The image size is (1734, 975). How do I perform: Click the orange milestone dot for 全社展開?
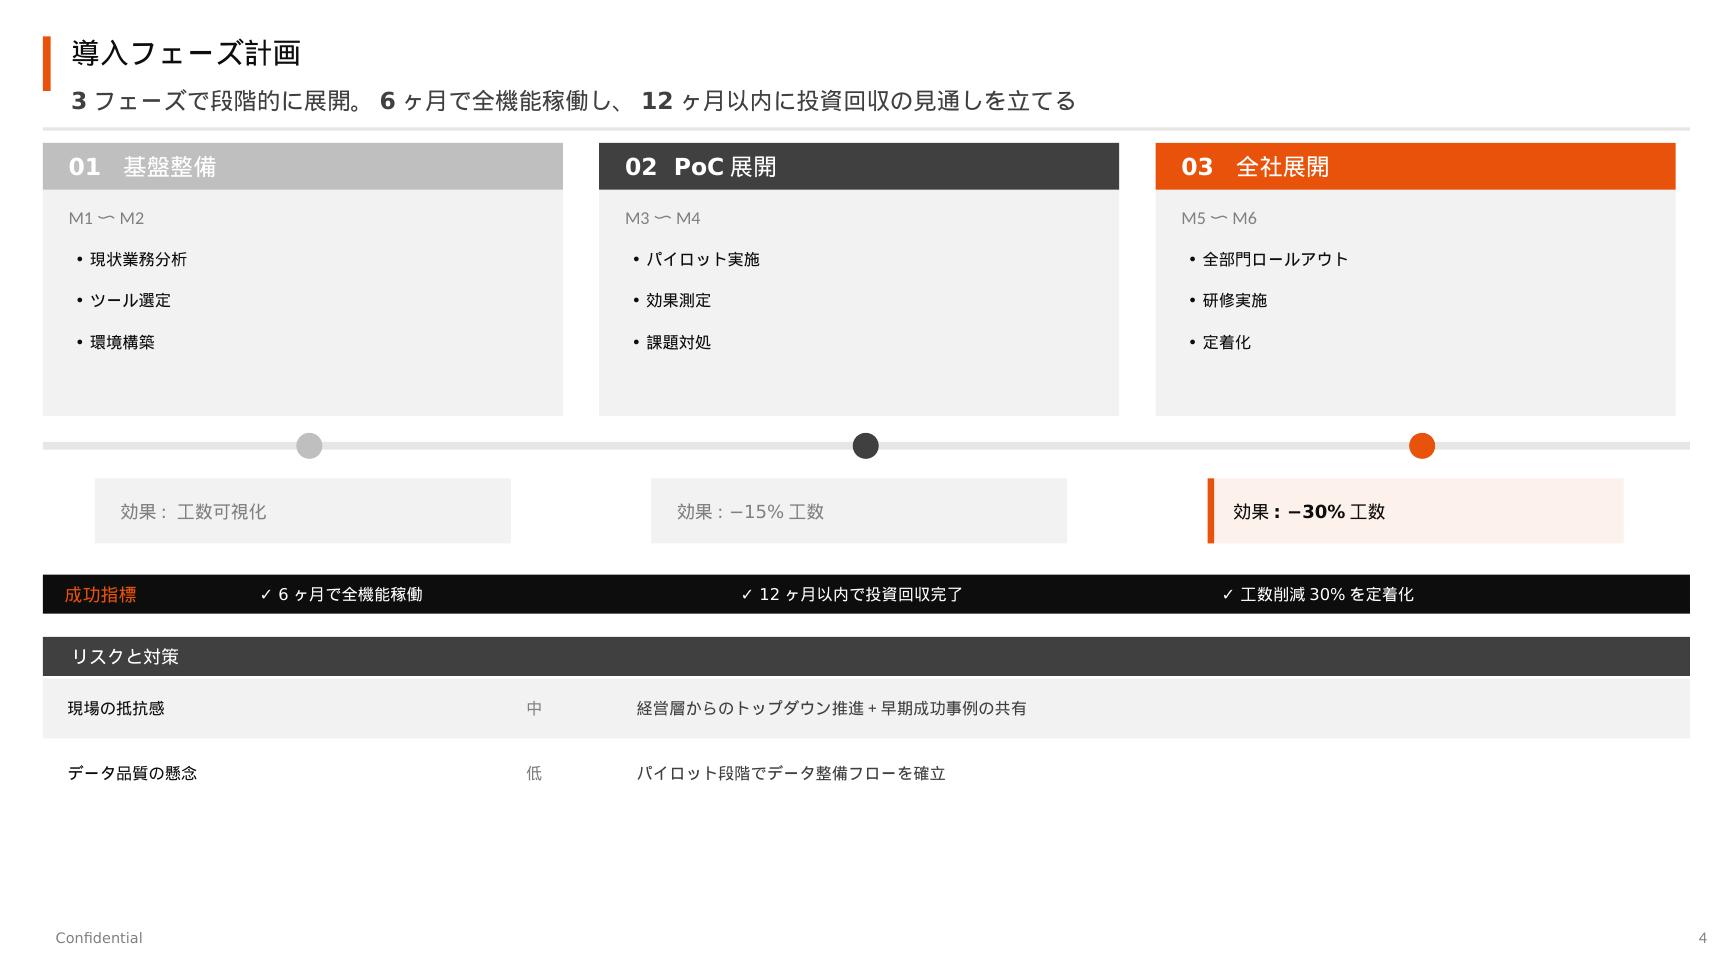coord(1421,446)
